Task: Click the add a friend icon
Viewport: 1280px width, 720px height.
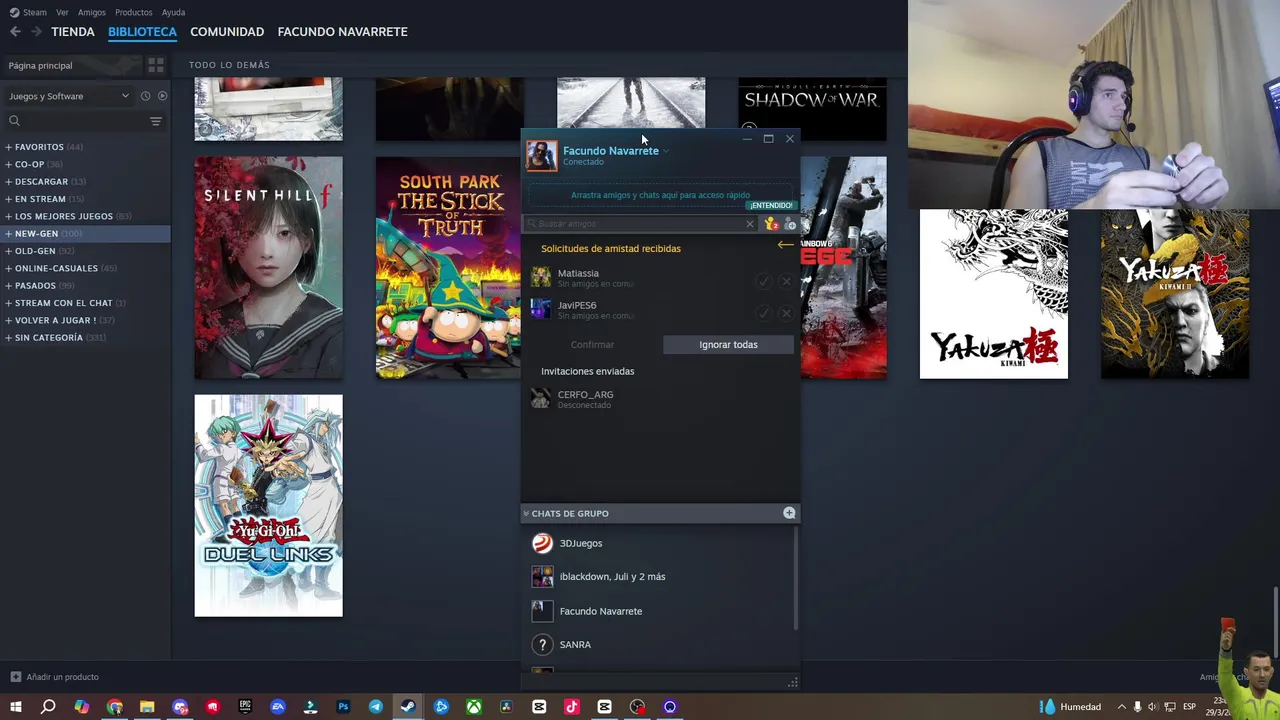Action: coord(790,224)
